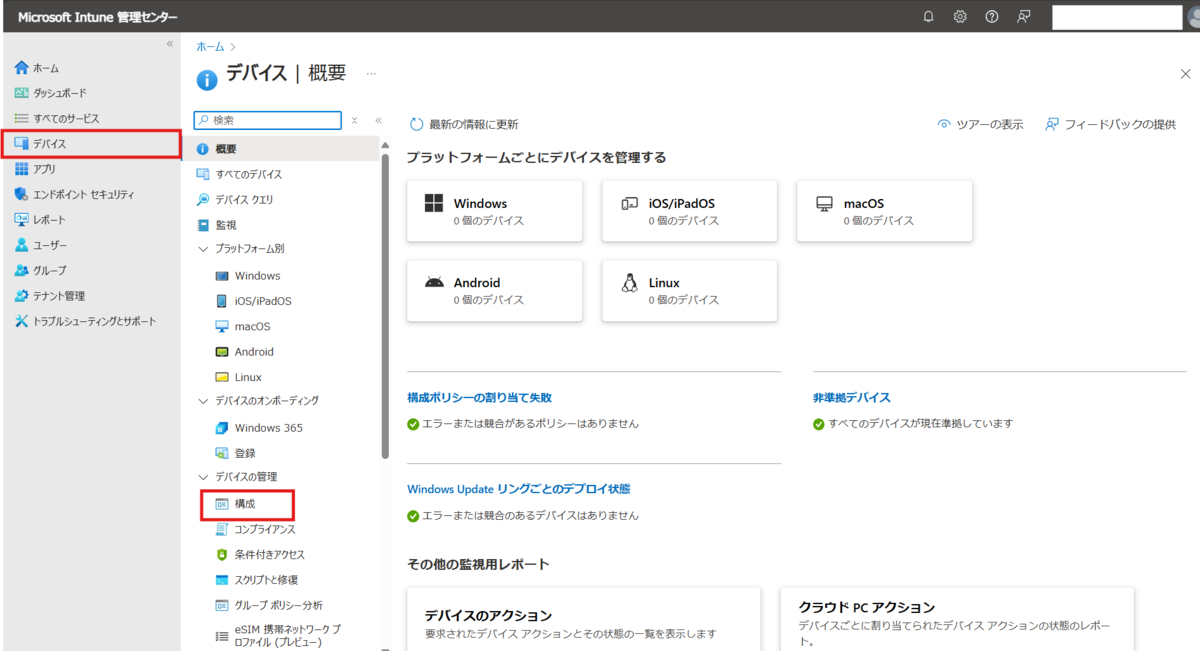
Task: Select デバイス in left navigation
Action: click(x=90, y=144)
